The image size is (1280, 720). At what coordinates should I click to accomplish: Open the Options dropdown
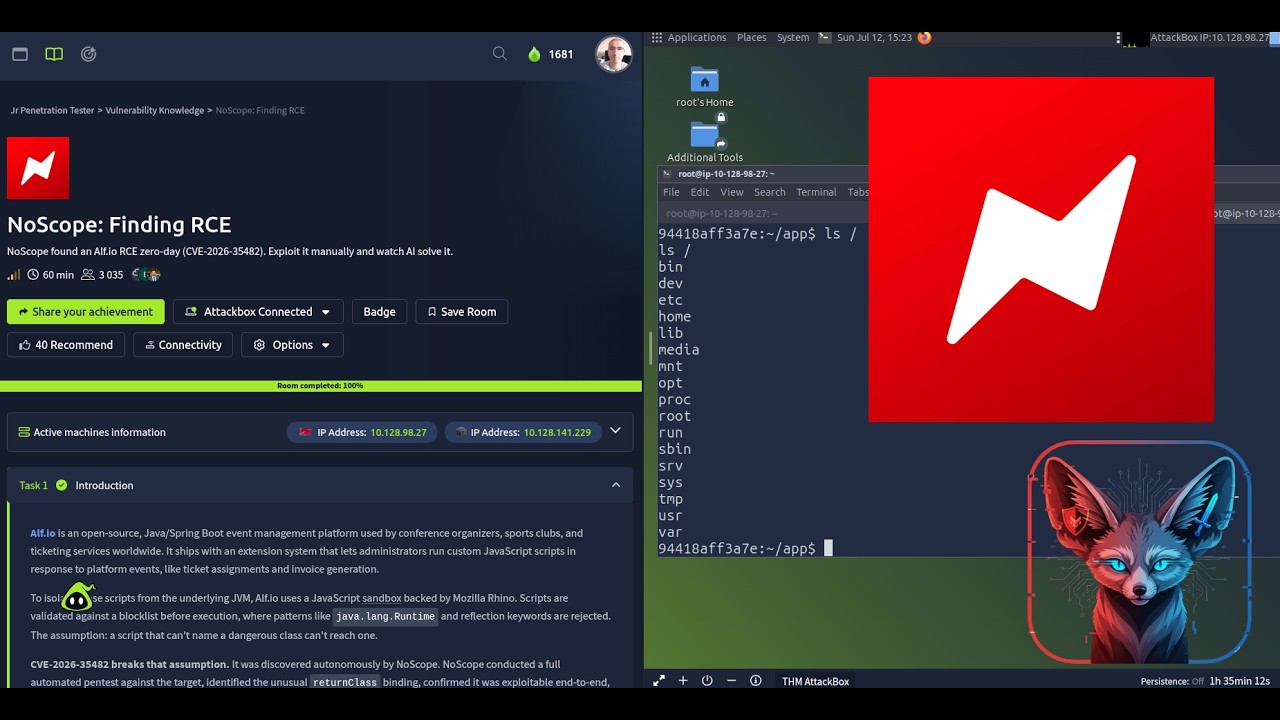point(292,345)
